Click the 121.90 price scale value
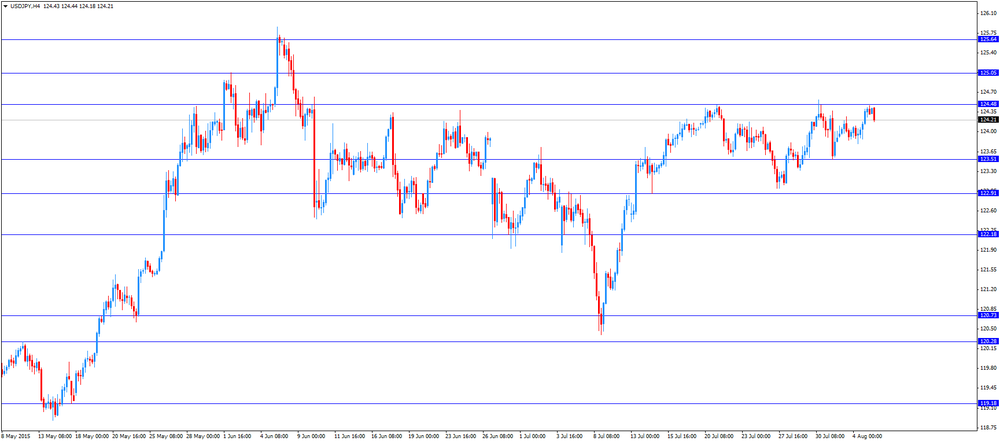 pos(989,250)
